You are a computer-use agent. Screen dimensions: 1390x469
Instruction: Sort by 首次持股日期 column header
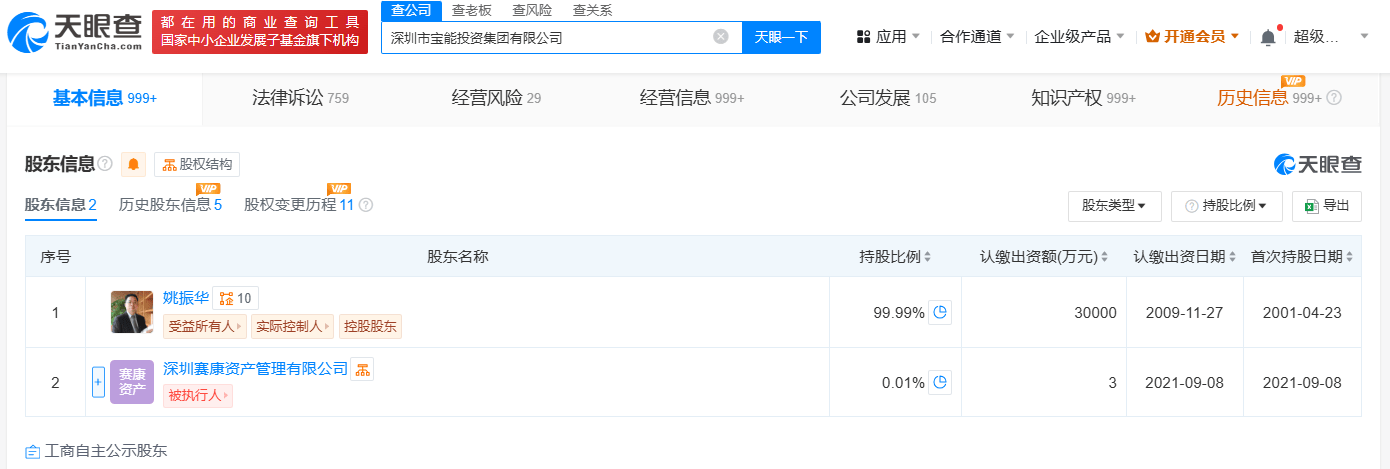pos(1302,257)
